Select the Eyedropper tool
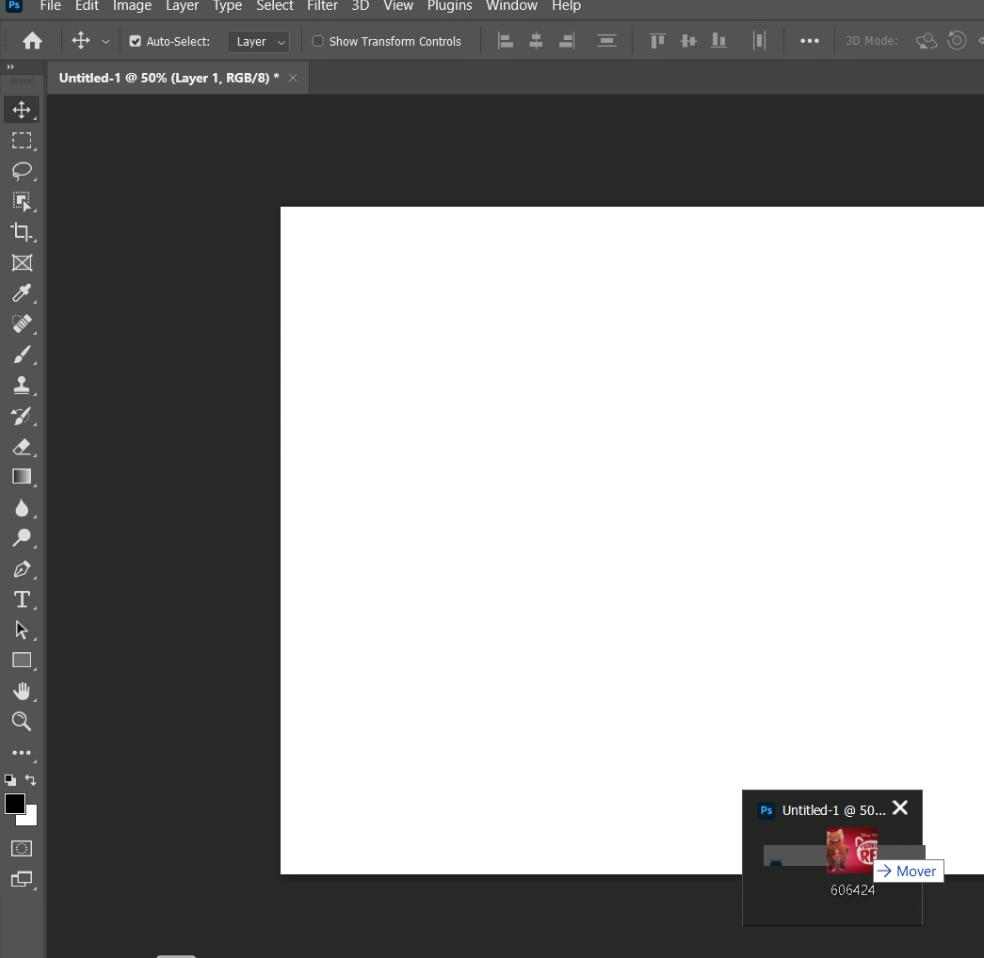Screen dimensions: 984x958 [21, 293]
